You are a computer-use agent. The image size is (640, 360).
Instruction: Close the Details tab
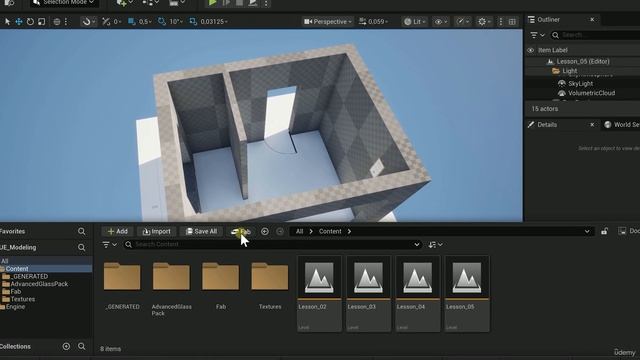592,124
